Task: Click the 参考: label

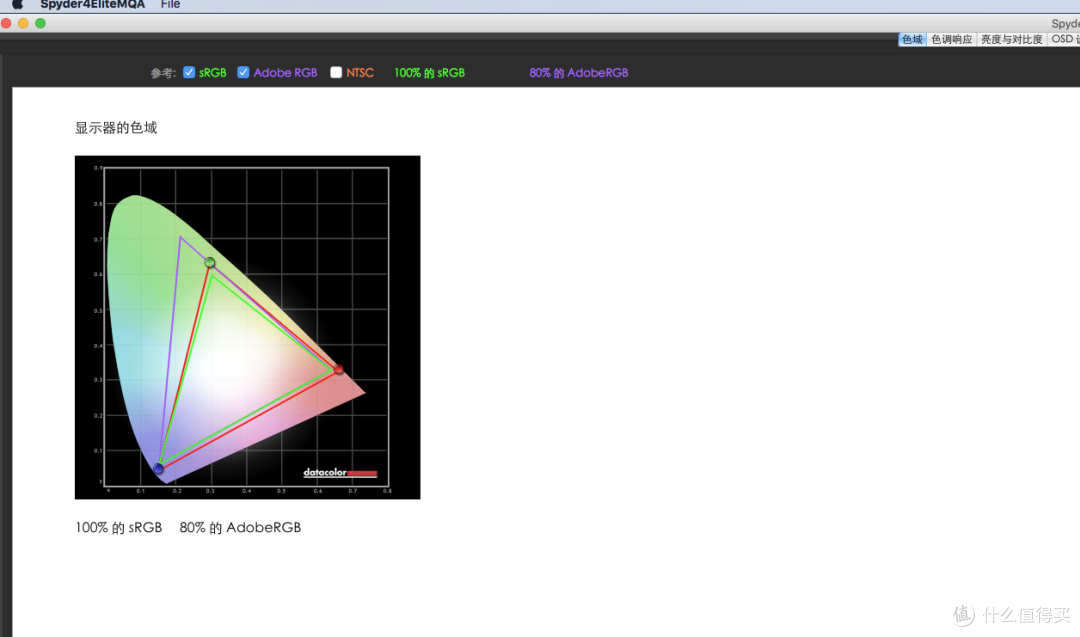Action: 163,73
